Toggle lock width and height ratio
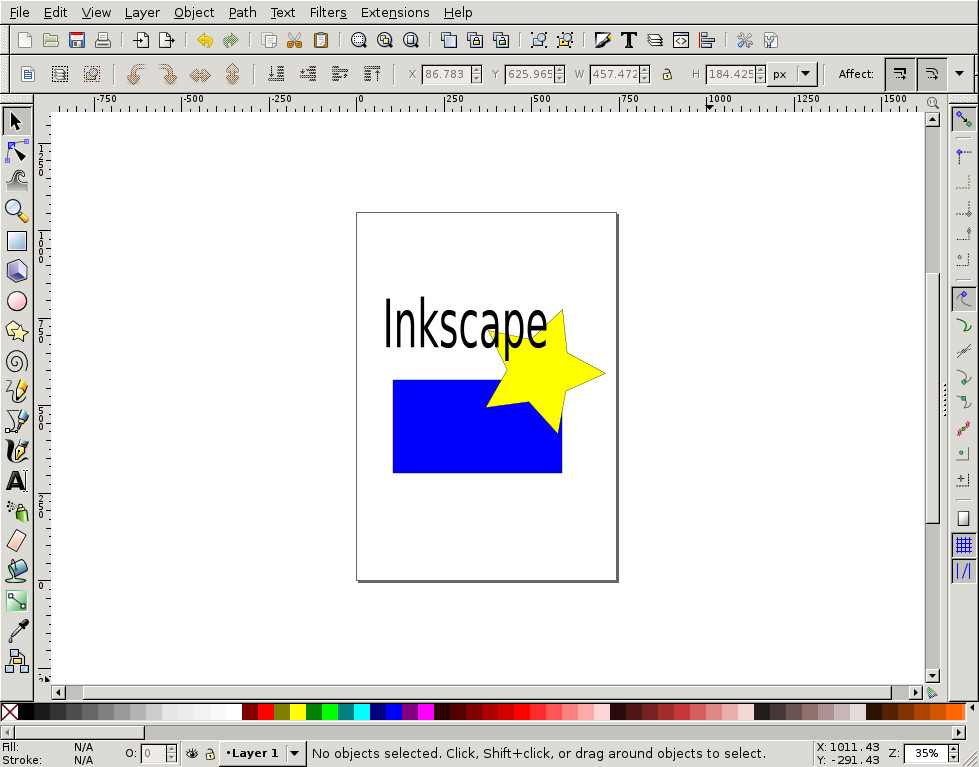 [x=667, y=74]
